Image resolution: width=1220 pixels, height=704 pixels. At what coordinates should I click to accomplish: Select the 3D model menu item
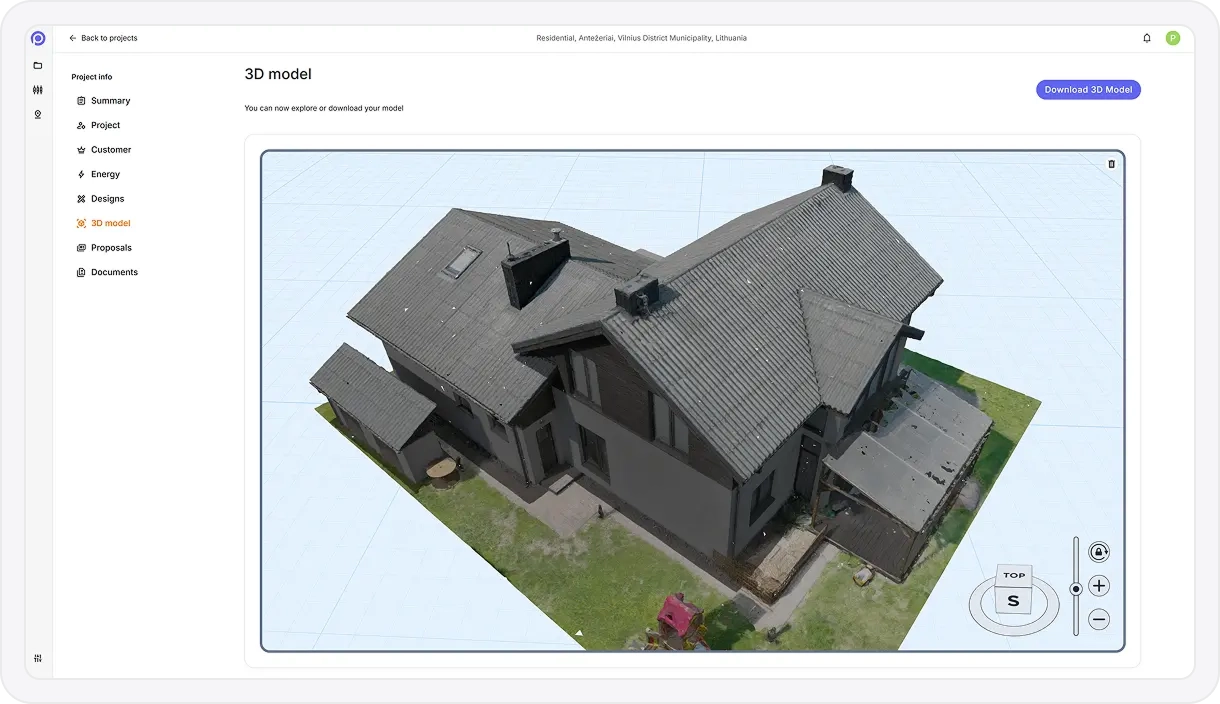coord(110,223)
